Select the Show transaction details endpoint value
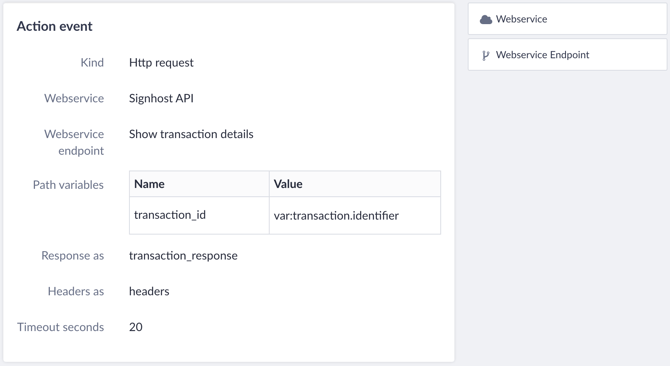The width and height of the screenshot is (670, 366). (x=191, y=134)
